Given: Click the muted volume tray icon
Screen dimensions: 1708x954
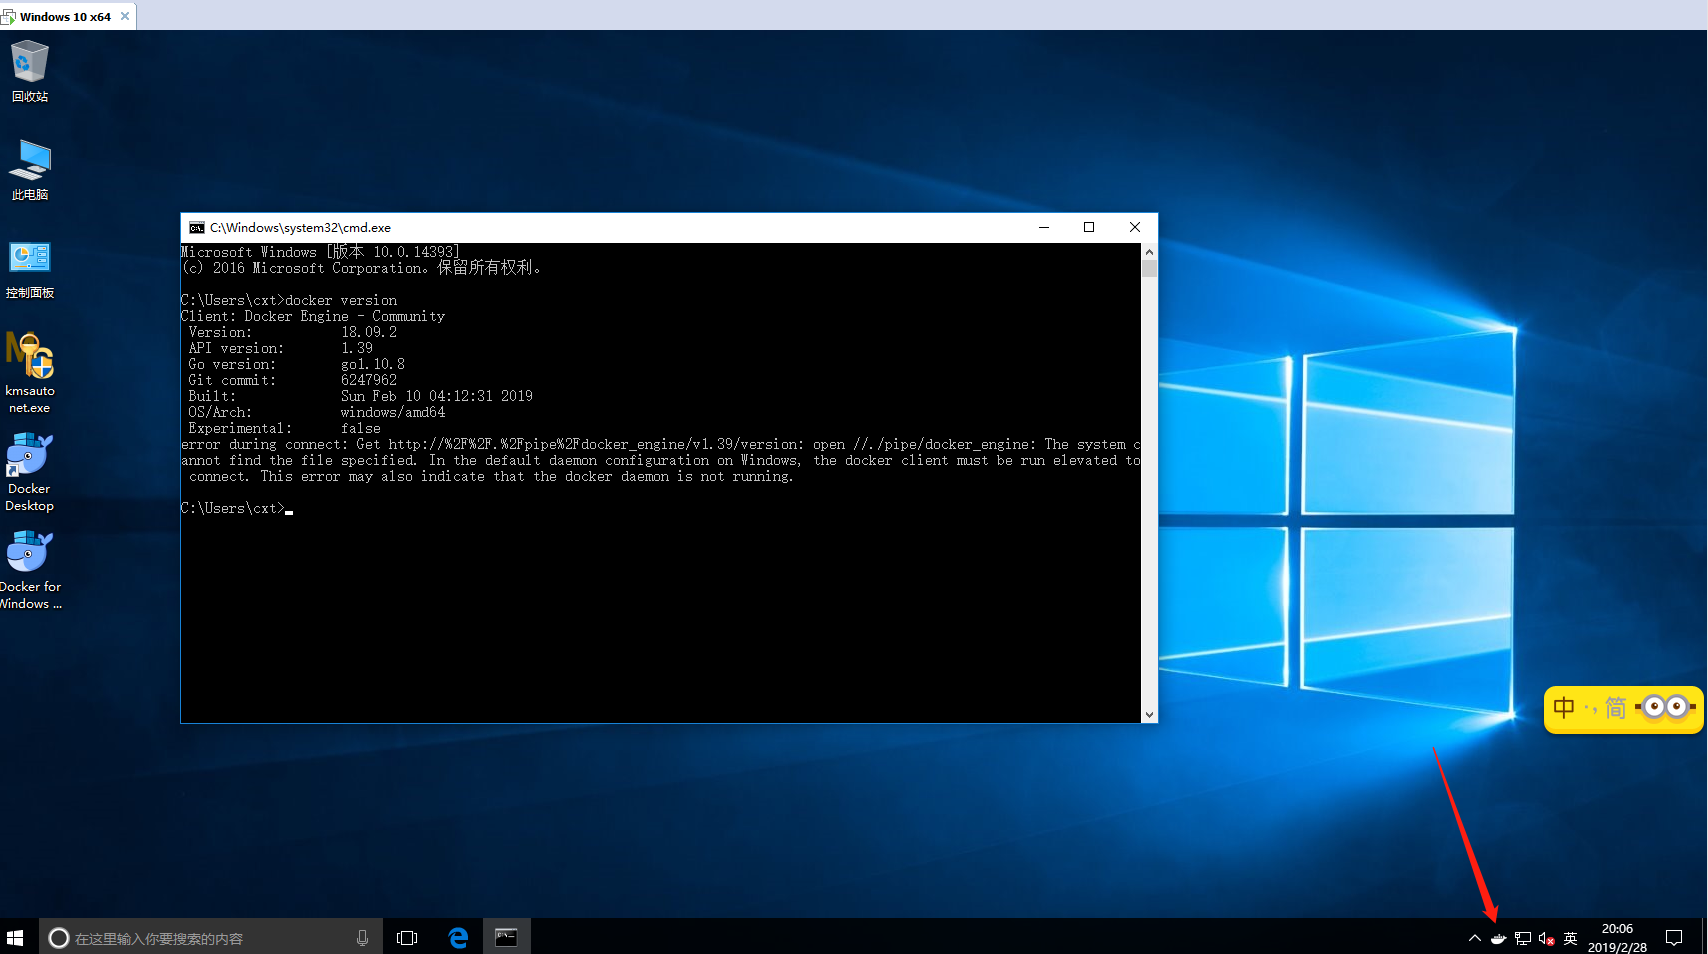Looking at the screenshot, I should pyautogui.click(x=1546, y=938).
